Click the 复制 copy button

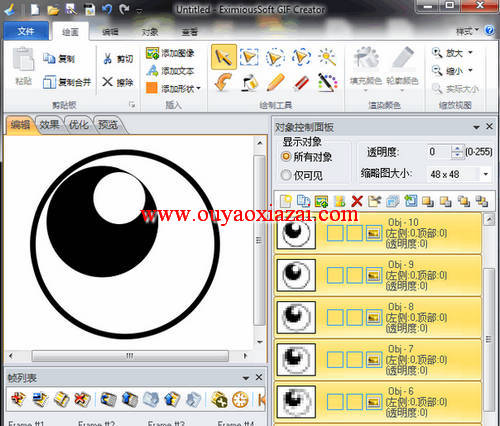[x=59, y=59]
